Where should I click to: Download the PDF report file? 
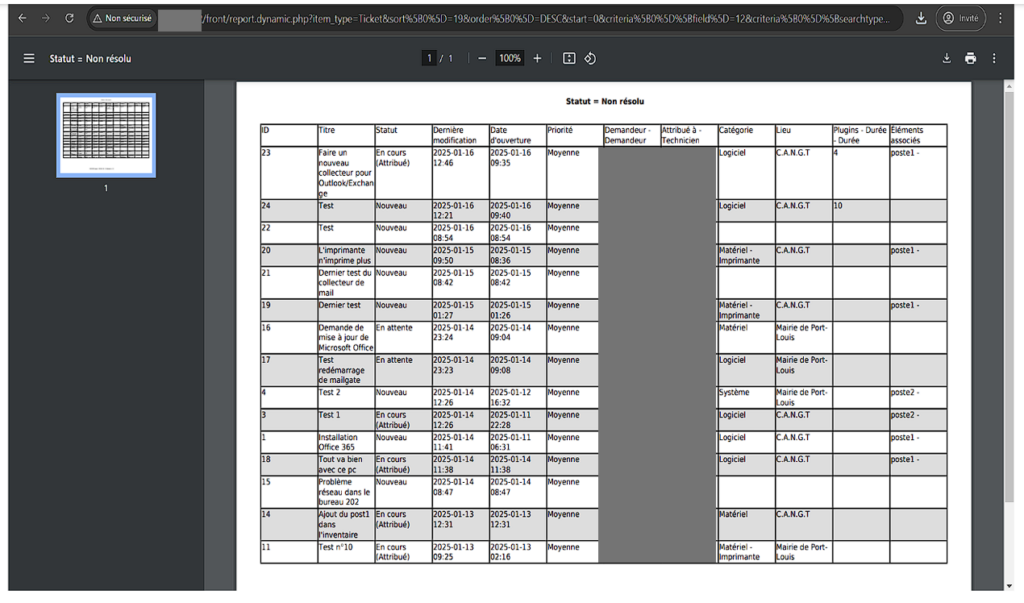click(x=946, y=59)
